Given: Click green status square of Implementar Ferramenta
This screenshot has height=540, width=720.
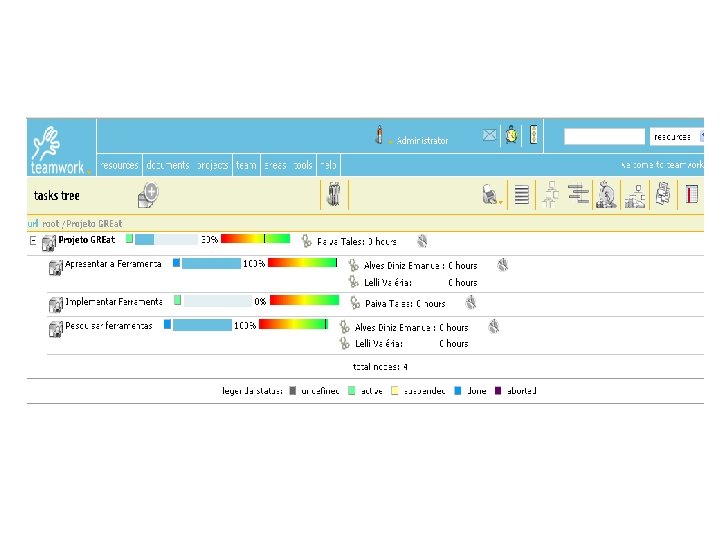Looking at the screenshot, I should pyautogui.click(x=178, y=300).
